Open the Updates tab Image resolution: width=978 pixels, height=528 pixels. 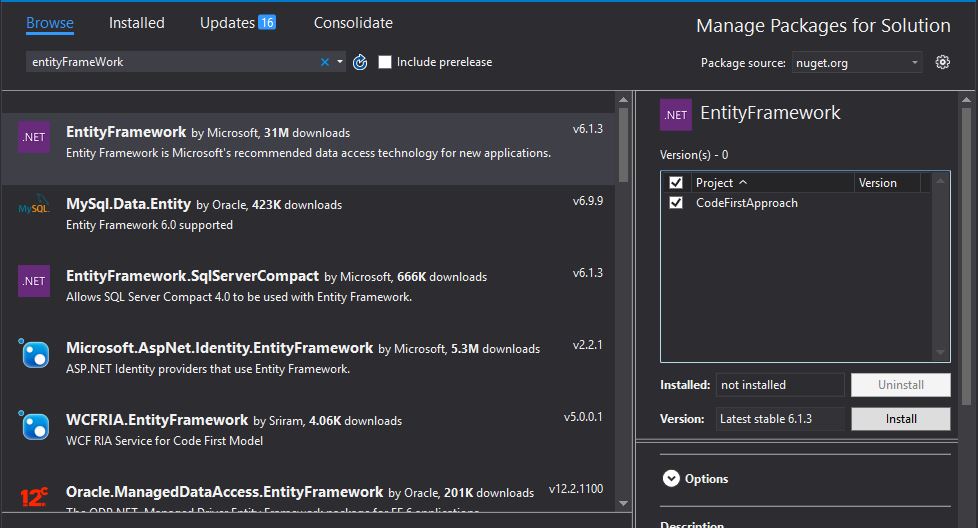[x=237, y=22]
